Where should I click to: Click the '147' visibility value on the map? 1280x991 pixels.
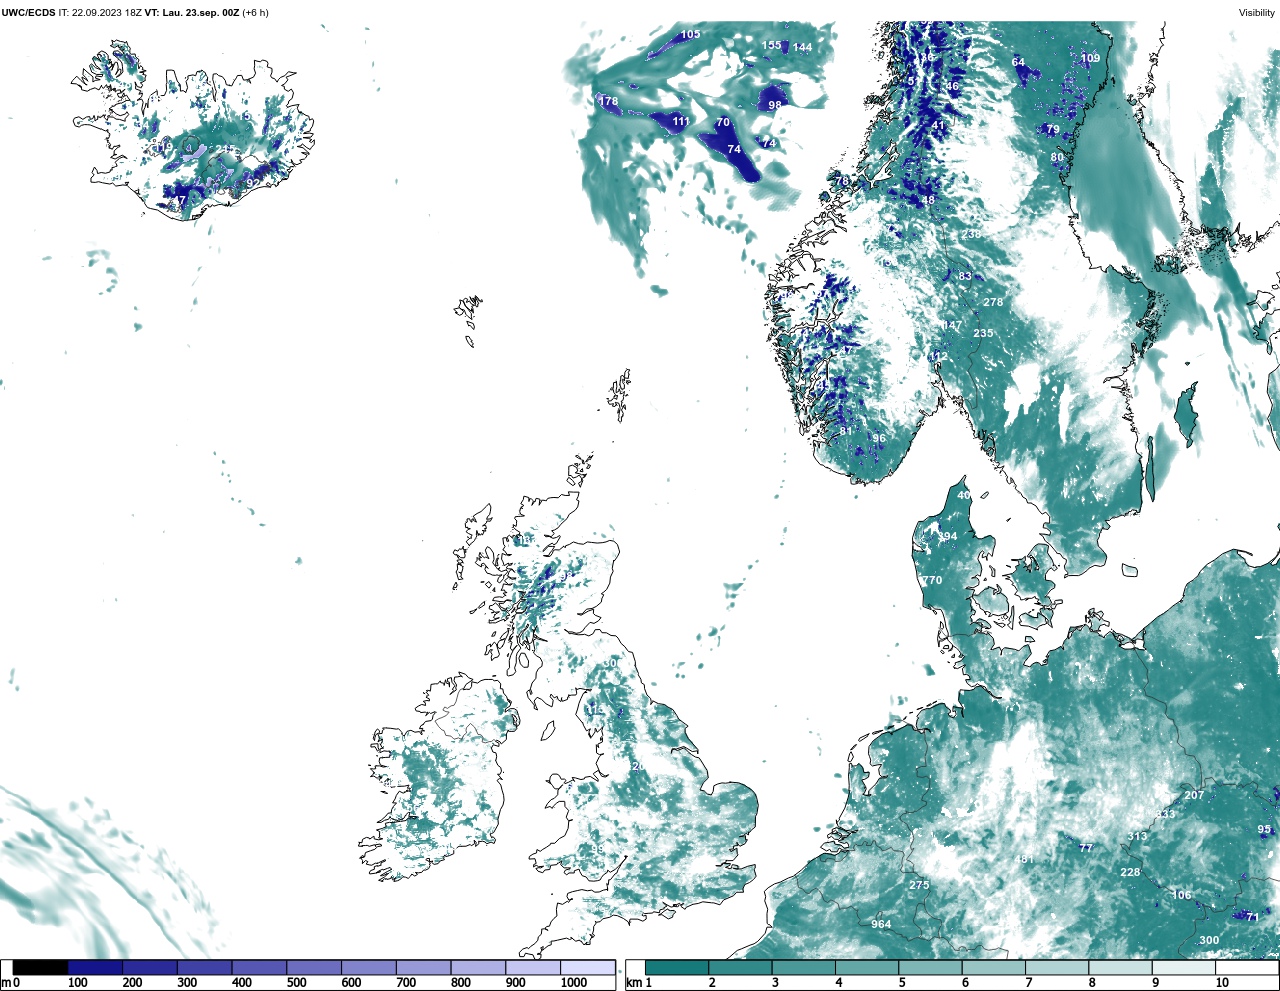point(951,325)
